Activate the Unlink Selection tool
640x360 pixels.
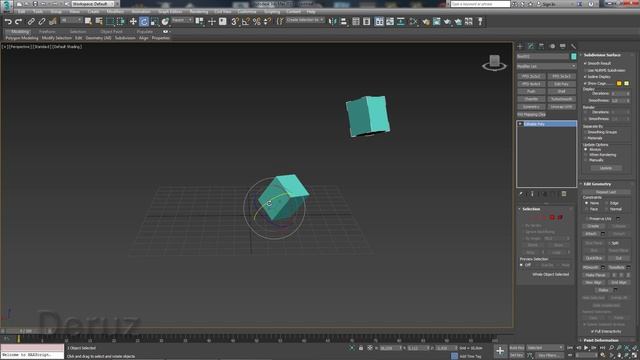click(x=42, y=21)
